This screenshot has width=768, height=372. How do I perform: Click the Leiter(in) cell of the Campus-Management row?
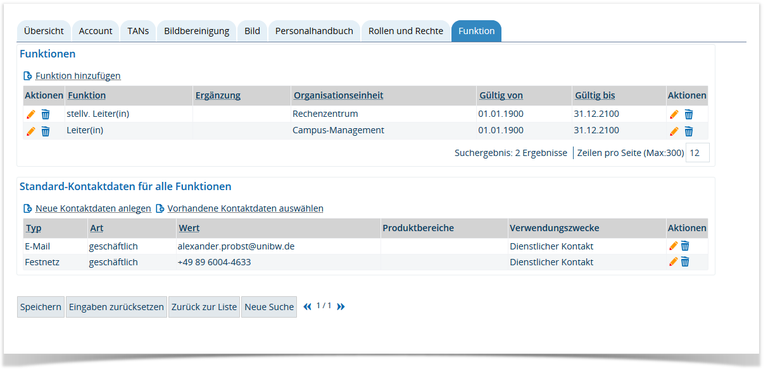tap(85, 131)
